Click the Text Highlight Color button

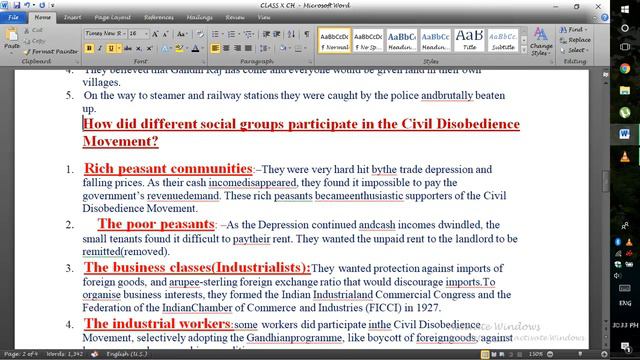tap(179, 48)
